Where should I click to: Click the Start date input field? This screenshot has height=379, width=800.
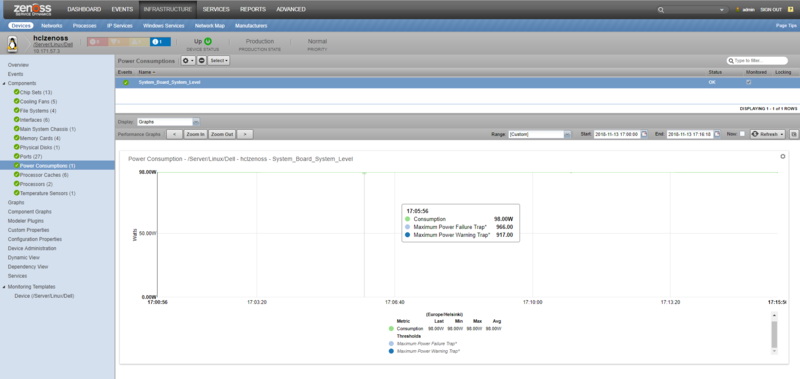[617, 134]
